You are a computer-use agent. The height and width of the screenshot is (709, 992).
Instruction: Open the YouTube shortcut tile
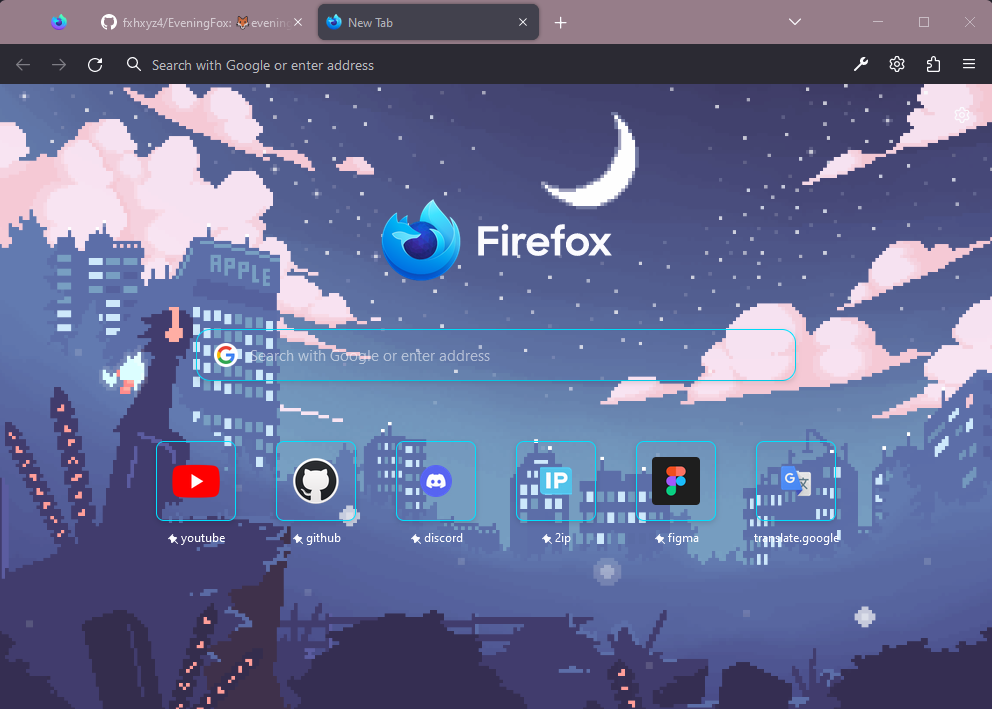(x=196, y=481)
